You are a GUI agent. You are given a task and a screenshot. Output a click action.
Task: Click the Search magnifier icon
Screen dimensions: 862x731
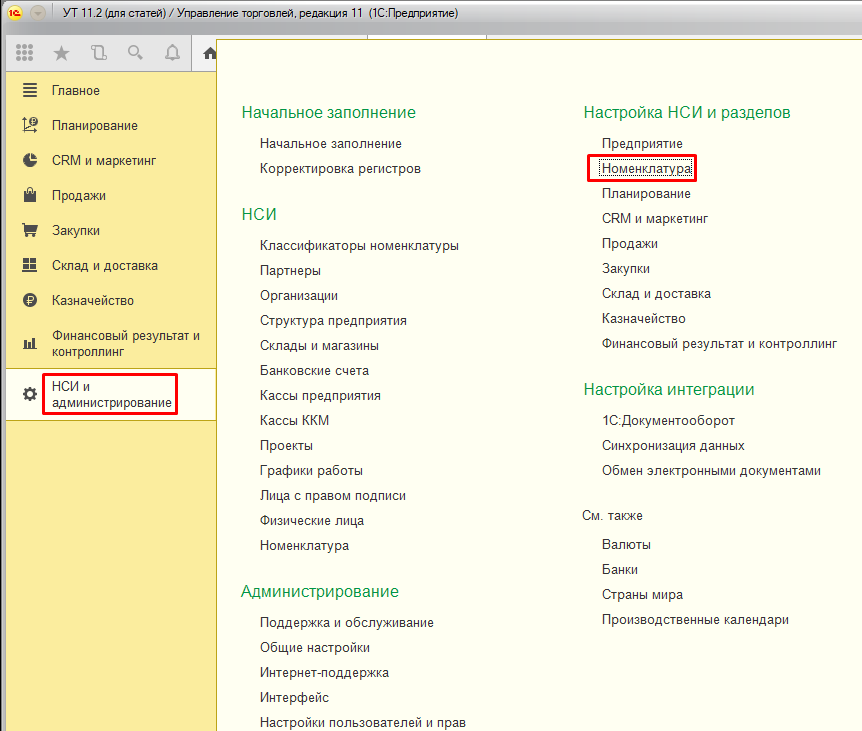(135, 53)
